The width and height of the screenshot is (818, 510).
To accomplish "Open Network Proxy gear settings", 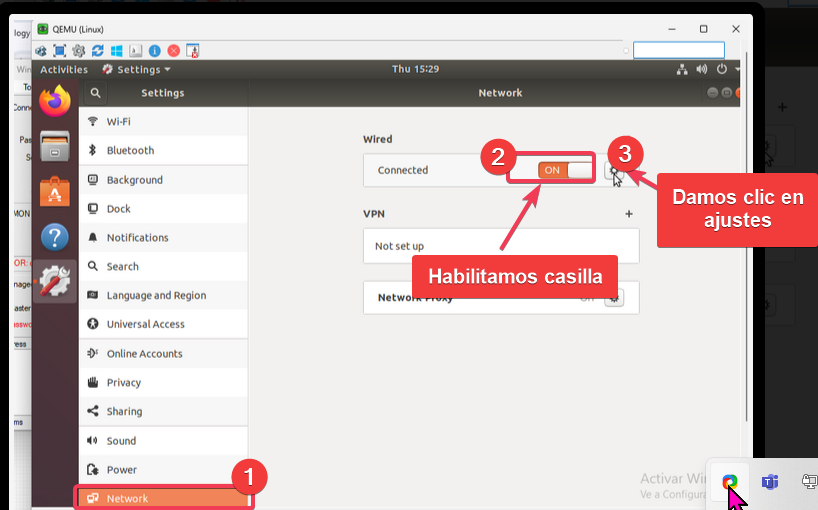I will pyautogui.click(x=615, y=297).
